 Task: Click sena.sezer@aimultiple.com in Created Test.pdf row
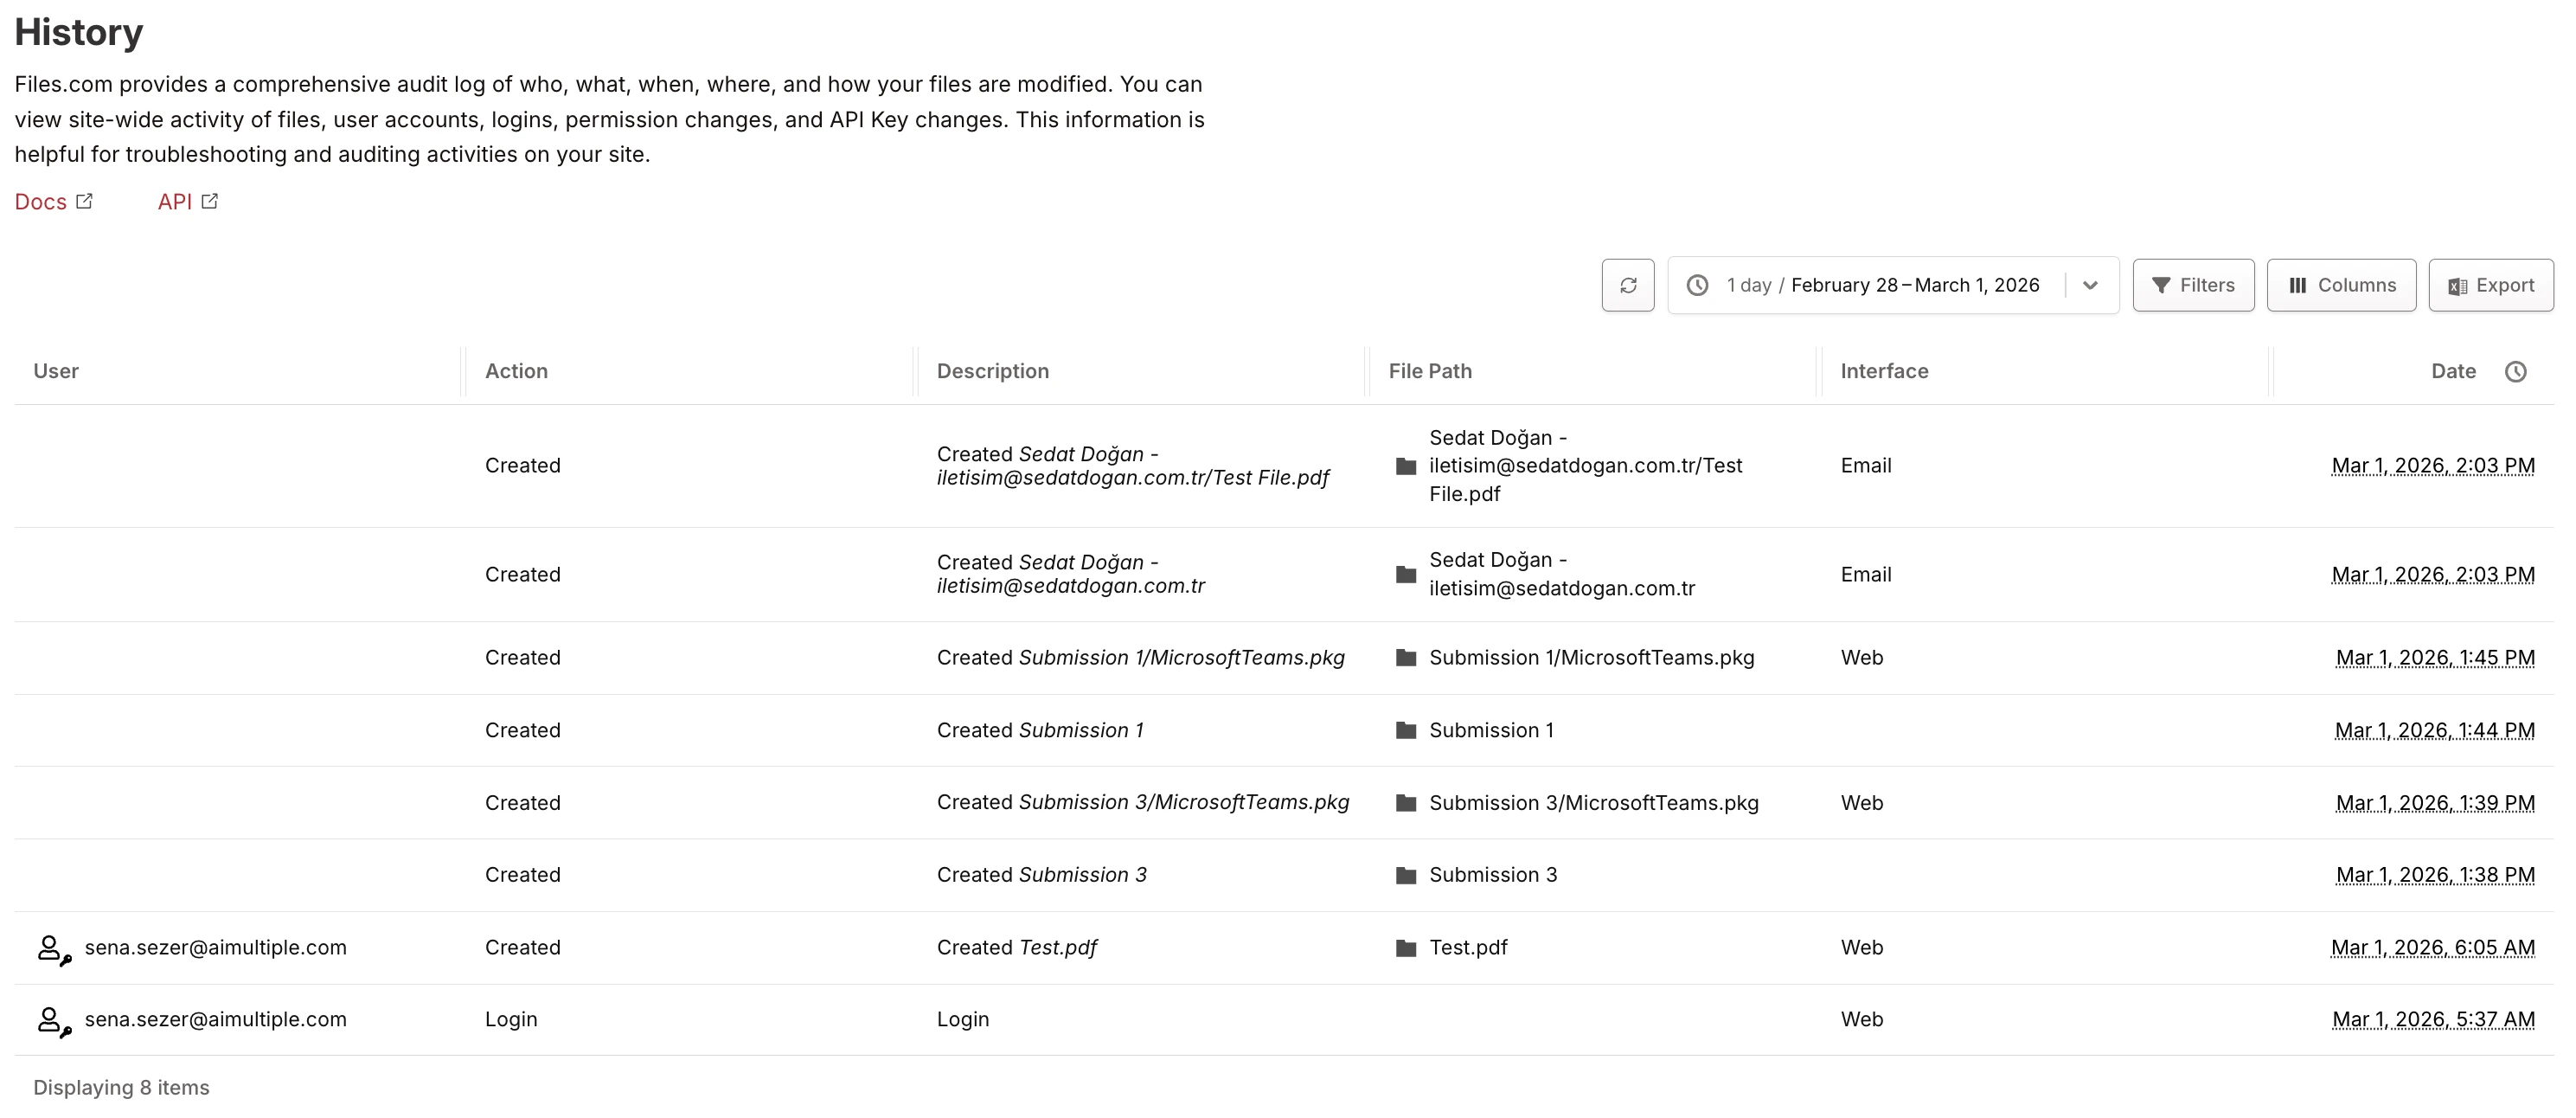[216, 947]
